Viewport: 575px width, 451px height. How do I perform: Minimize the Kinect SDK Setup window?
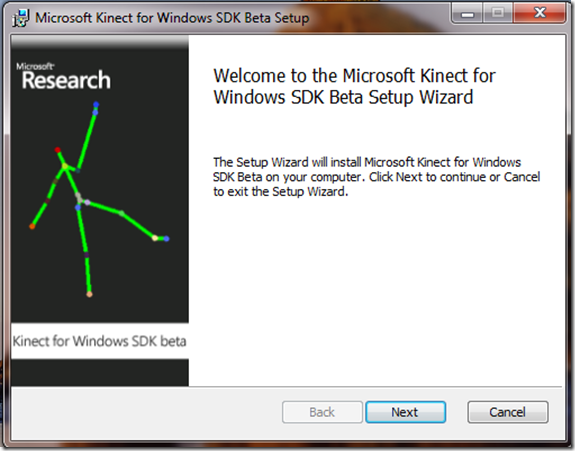tap(467, 14)
